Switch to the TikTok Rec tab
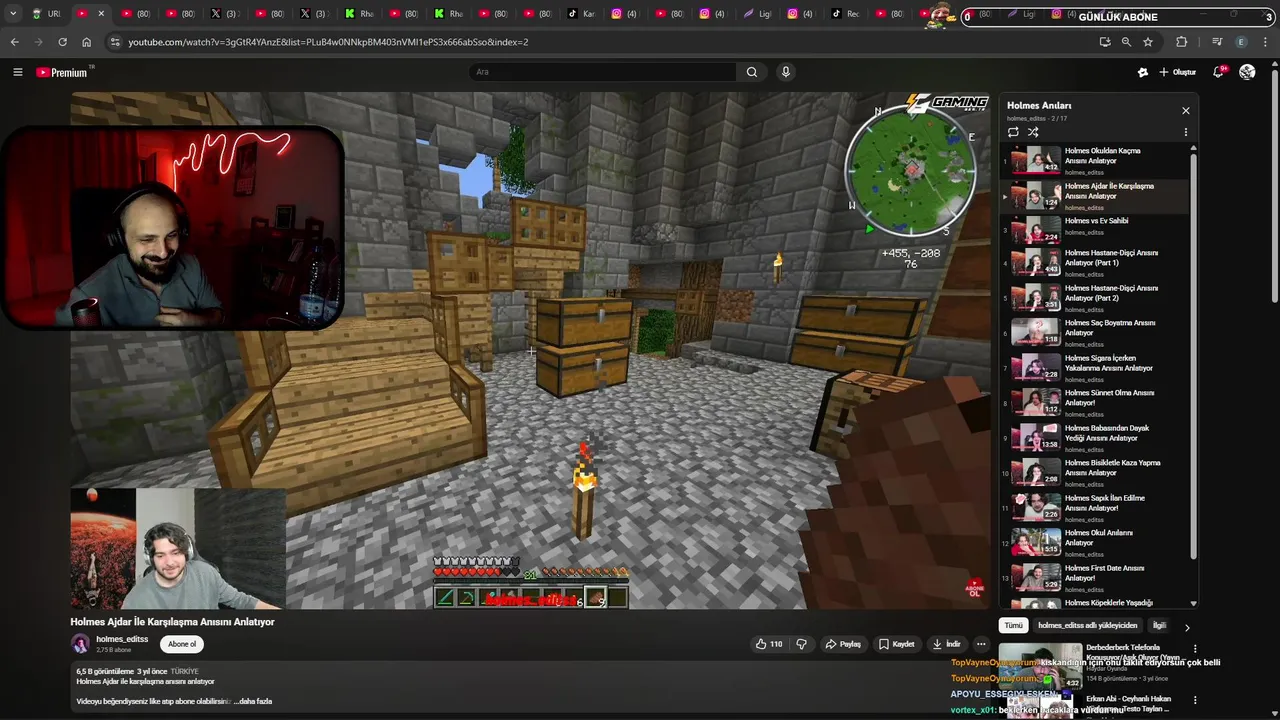 (846, 14)
